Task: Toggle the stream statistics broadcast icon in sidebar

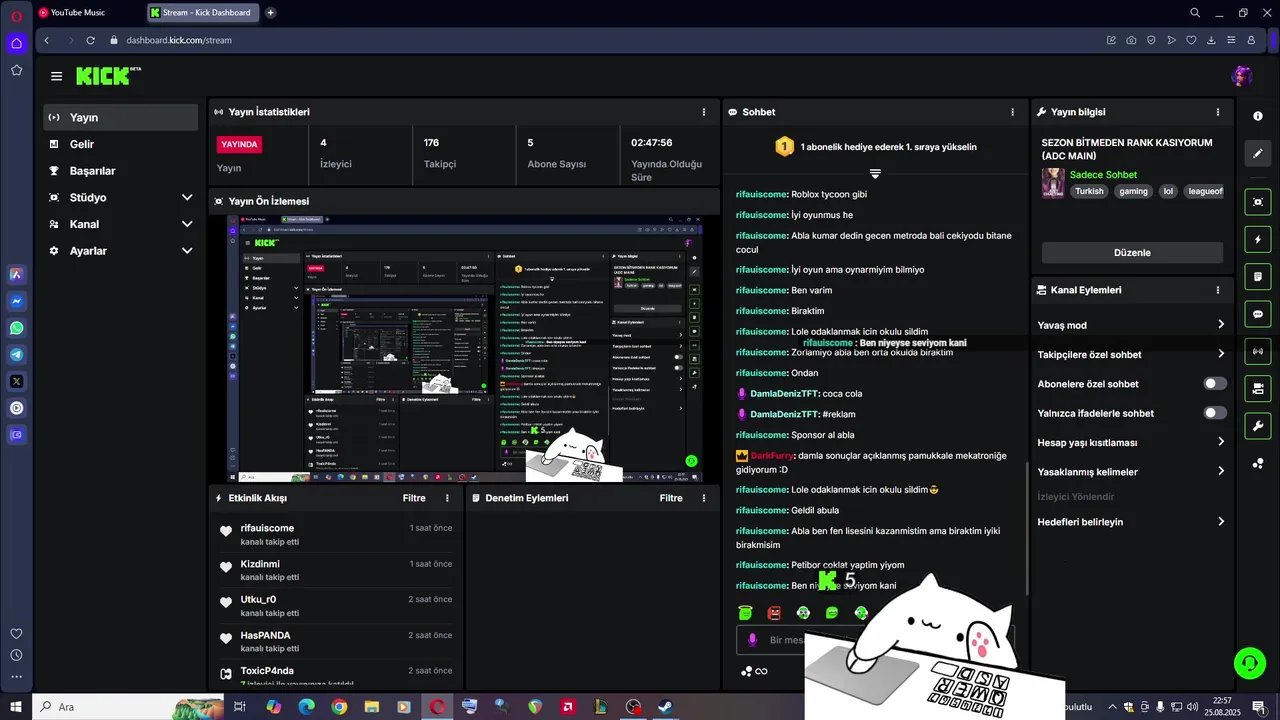Action: [1258, 351]
